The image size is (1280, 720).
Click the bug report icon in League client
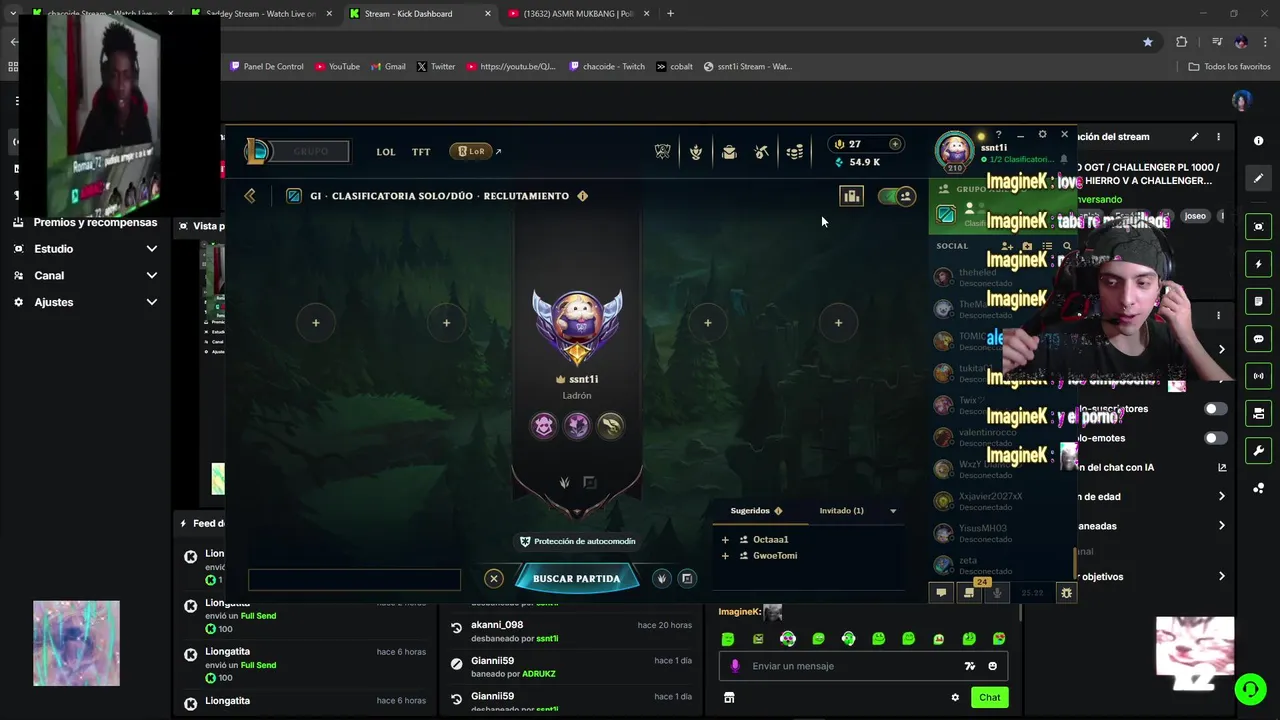(x=1066, y=592)
